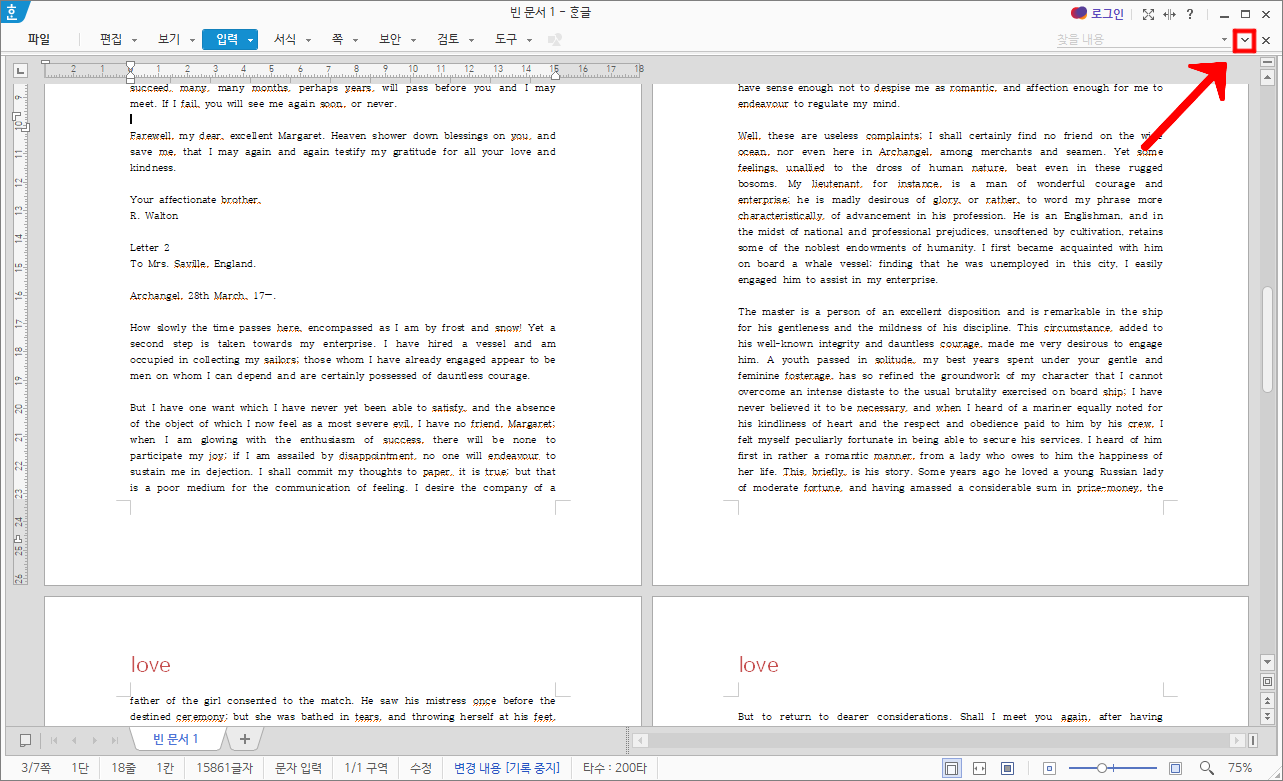Add a new document tab with plus
1283x781 pixels.
pos(244,739)
